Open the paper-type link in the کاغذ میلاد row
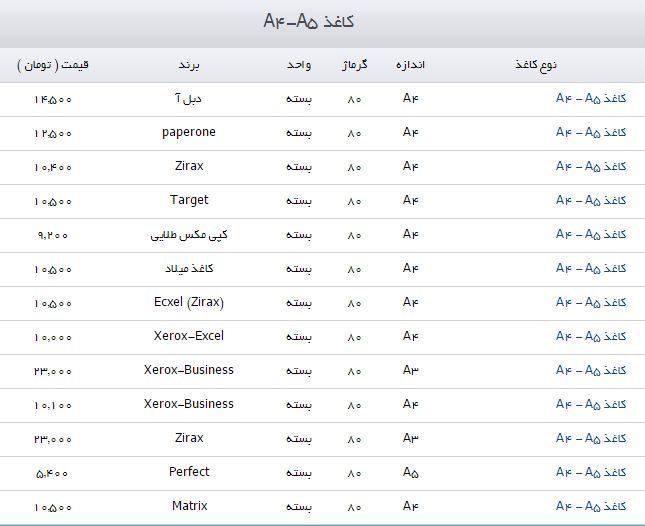 (591, 269)
